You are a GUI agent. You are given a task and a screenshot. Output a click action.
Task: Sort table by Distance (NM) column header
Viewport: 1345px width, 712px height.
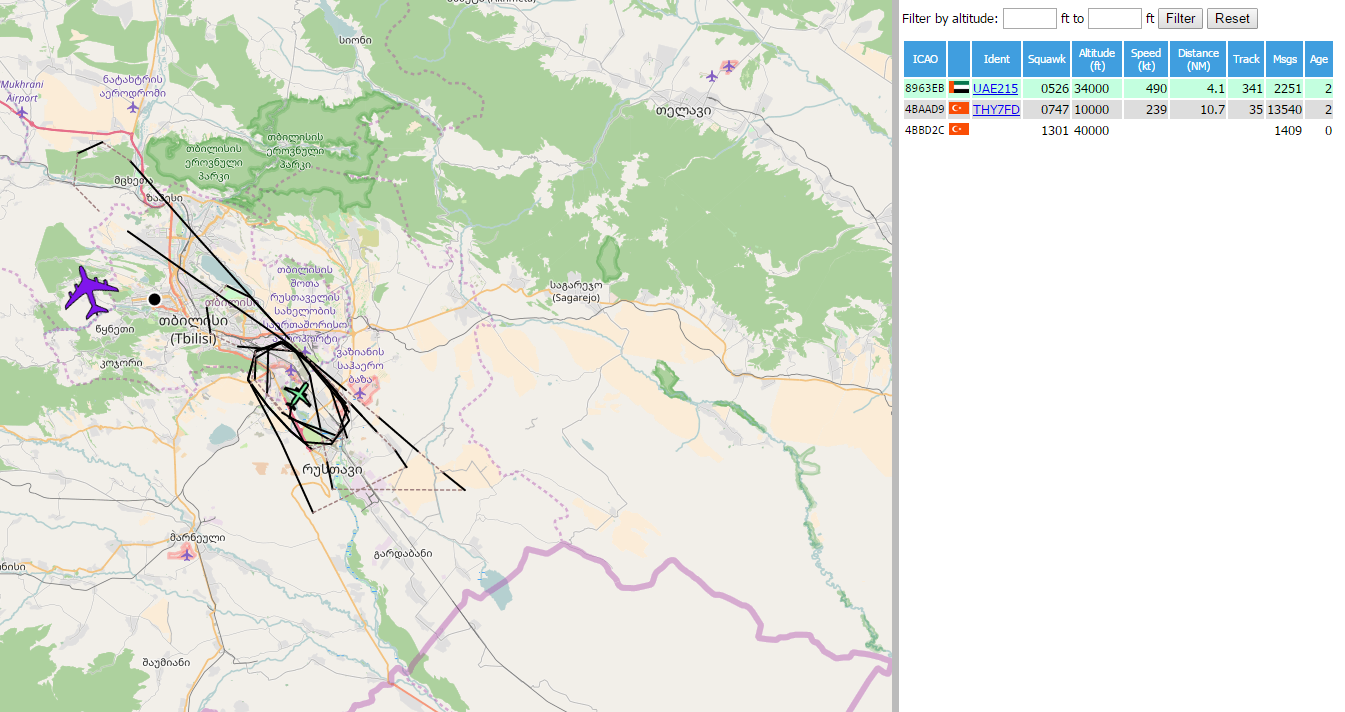[x=1198, y=59]
